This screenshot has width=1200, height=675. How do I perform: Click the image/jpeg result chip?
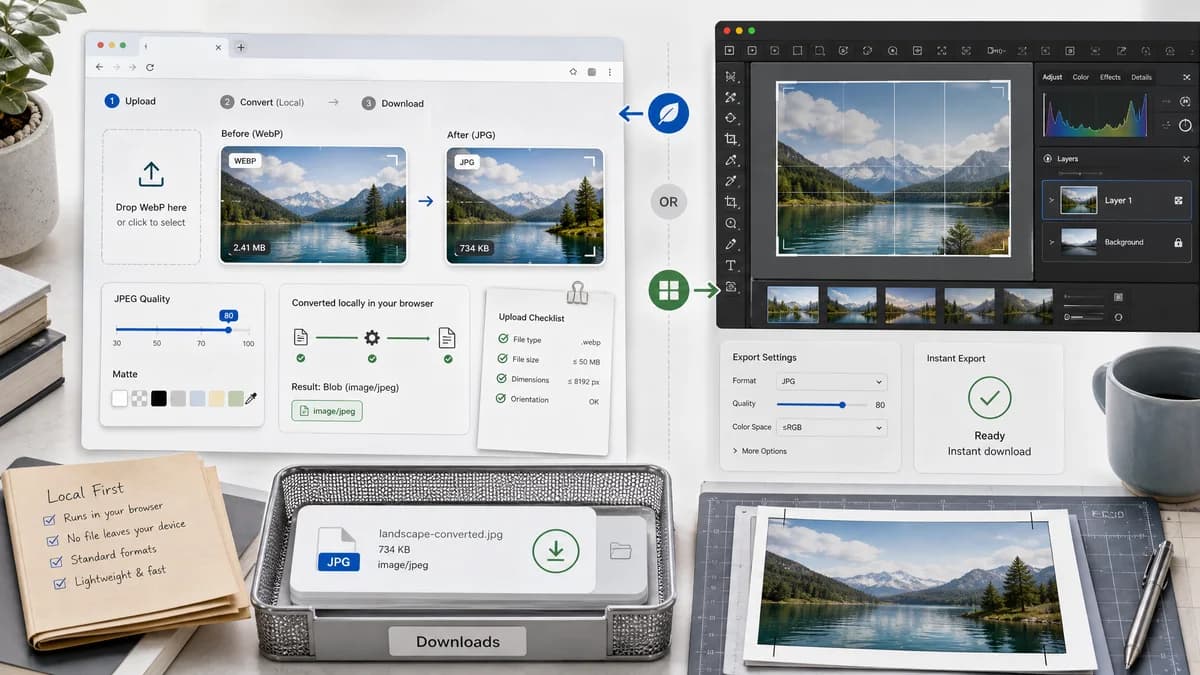(x=328, y=410)
